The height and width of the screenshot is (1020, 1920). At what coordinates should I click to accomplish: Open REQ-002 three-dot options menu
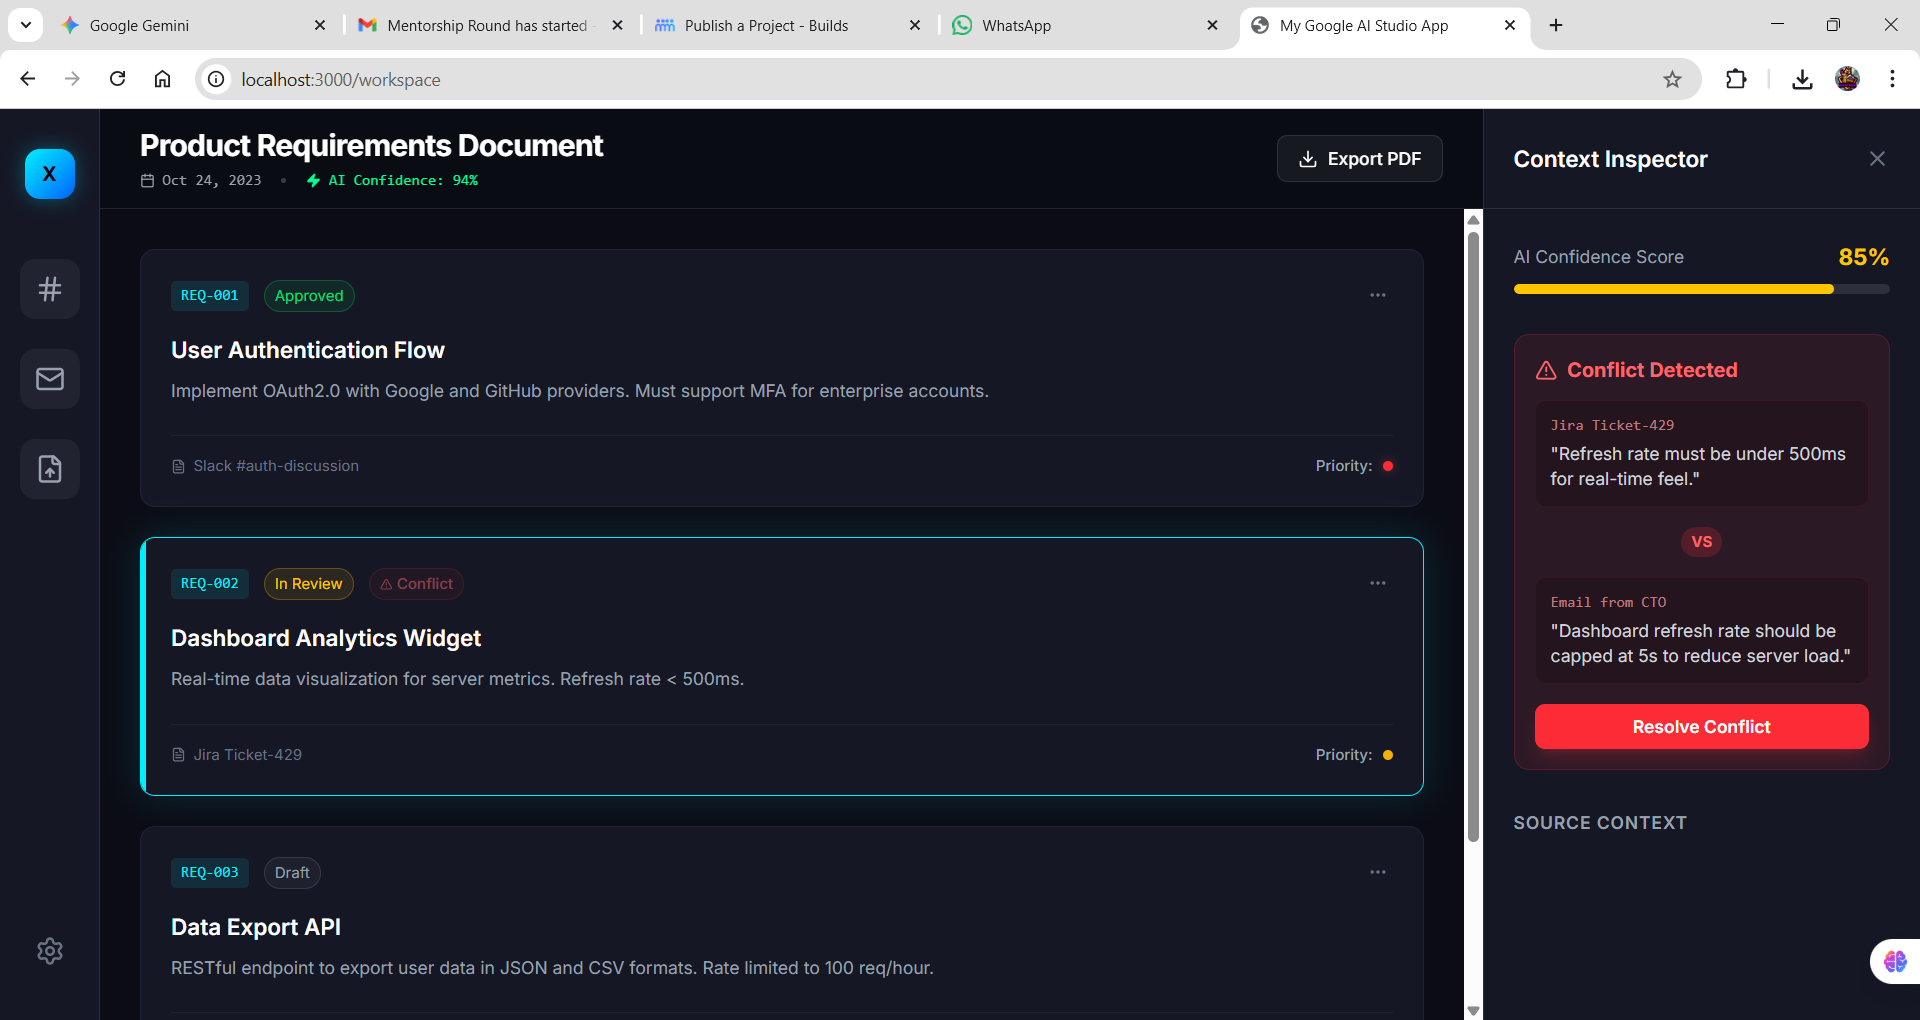coord(1377,583)
